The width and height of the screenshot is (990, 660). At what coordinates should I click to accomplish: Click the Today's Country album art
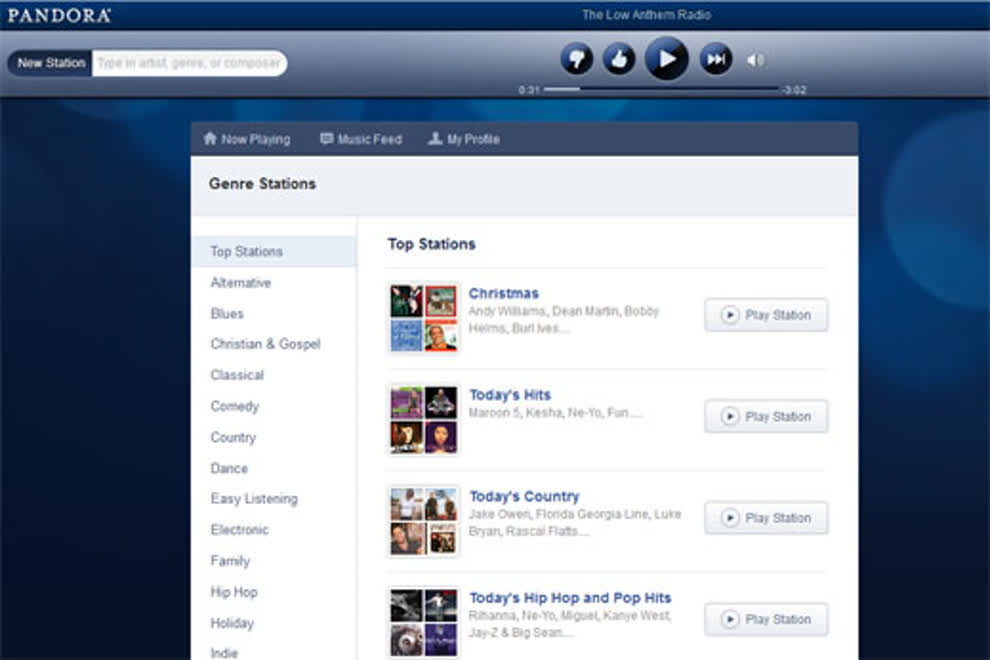tap(424, 521)
